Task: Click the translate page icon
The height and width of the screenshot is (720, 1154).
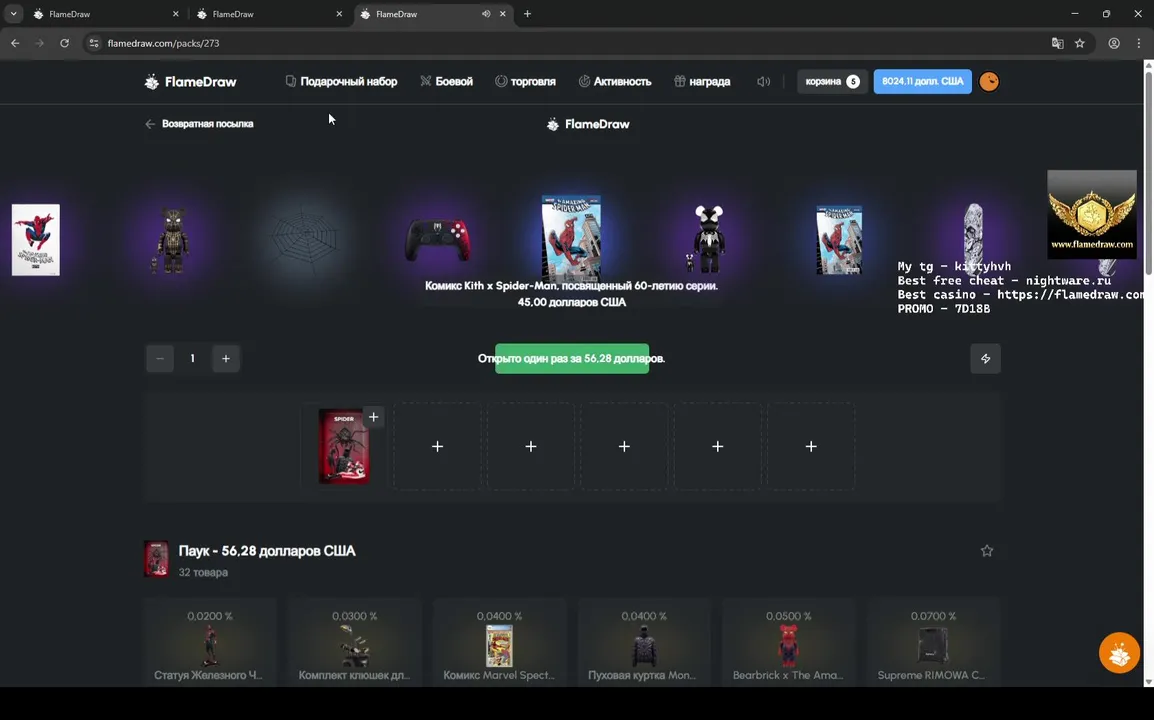Action: pos(1058,43)
